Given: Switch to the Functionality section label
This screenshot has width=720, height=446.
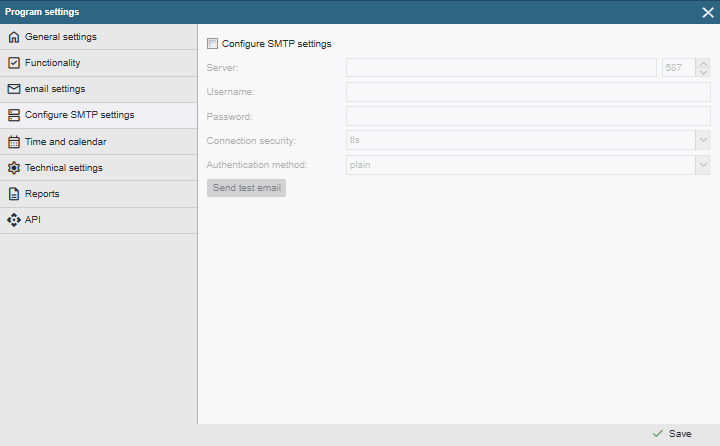Looking at the screenshot, I should pyautogui.click(x=52, y=63).
